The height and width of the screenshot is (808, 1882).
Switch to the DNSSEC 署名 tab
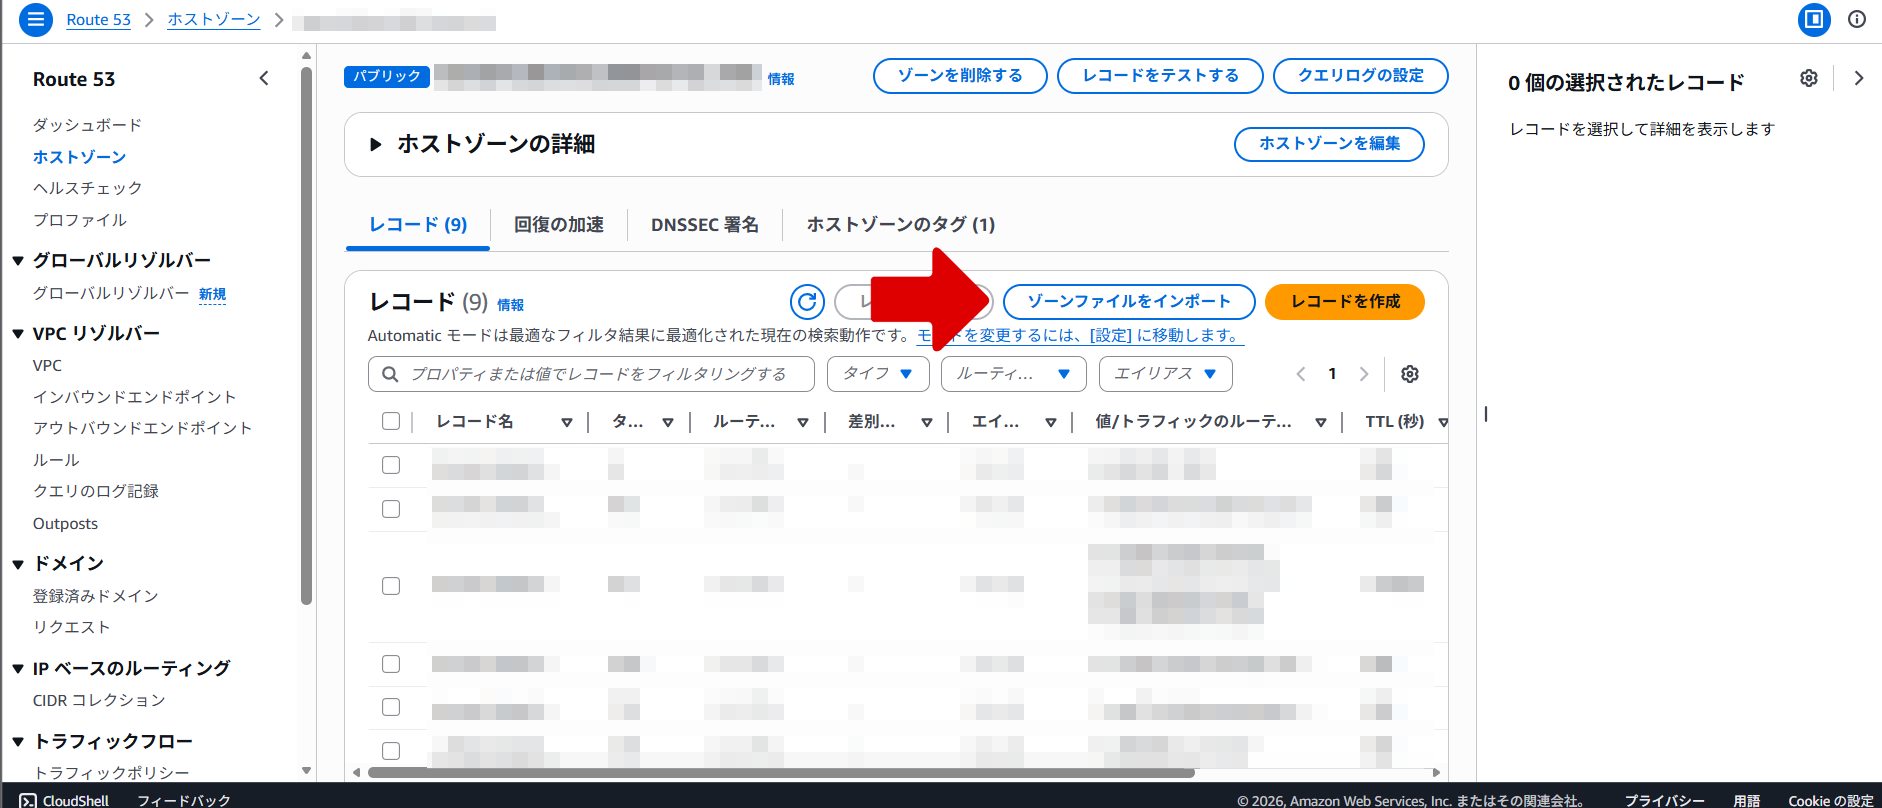tap(704, 225)
